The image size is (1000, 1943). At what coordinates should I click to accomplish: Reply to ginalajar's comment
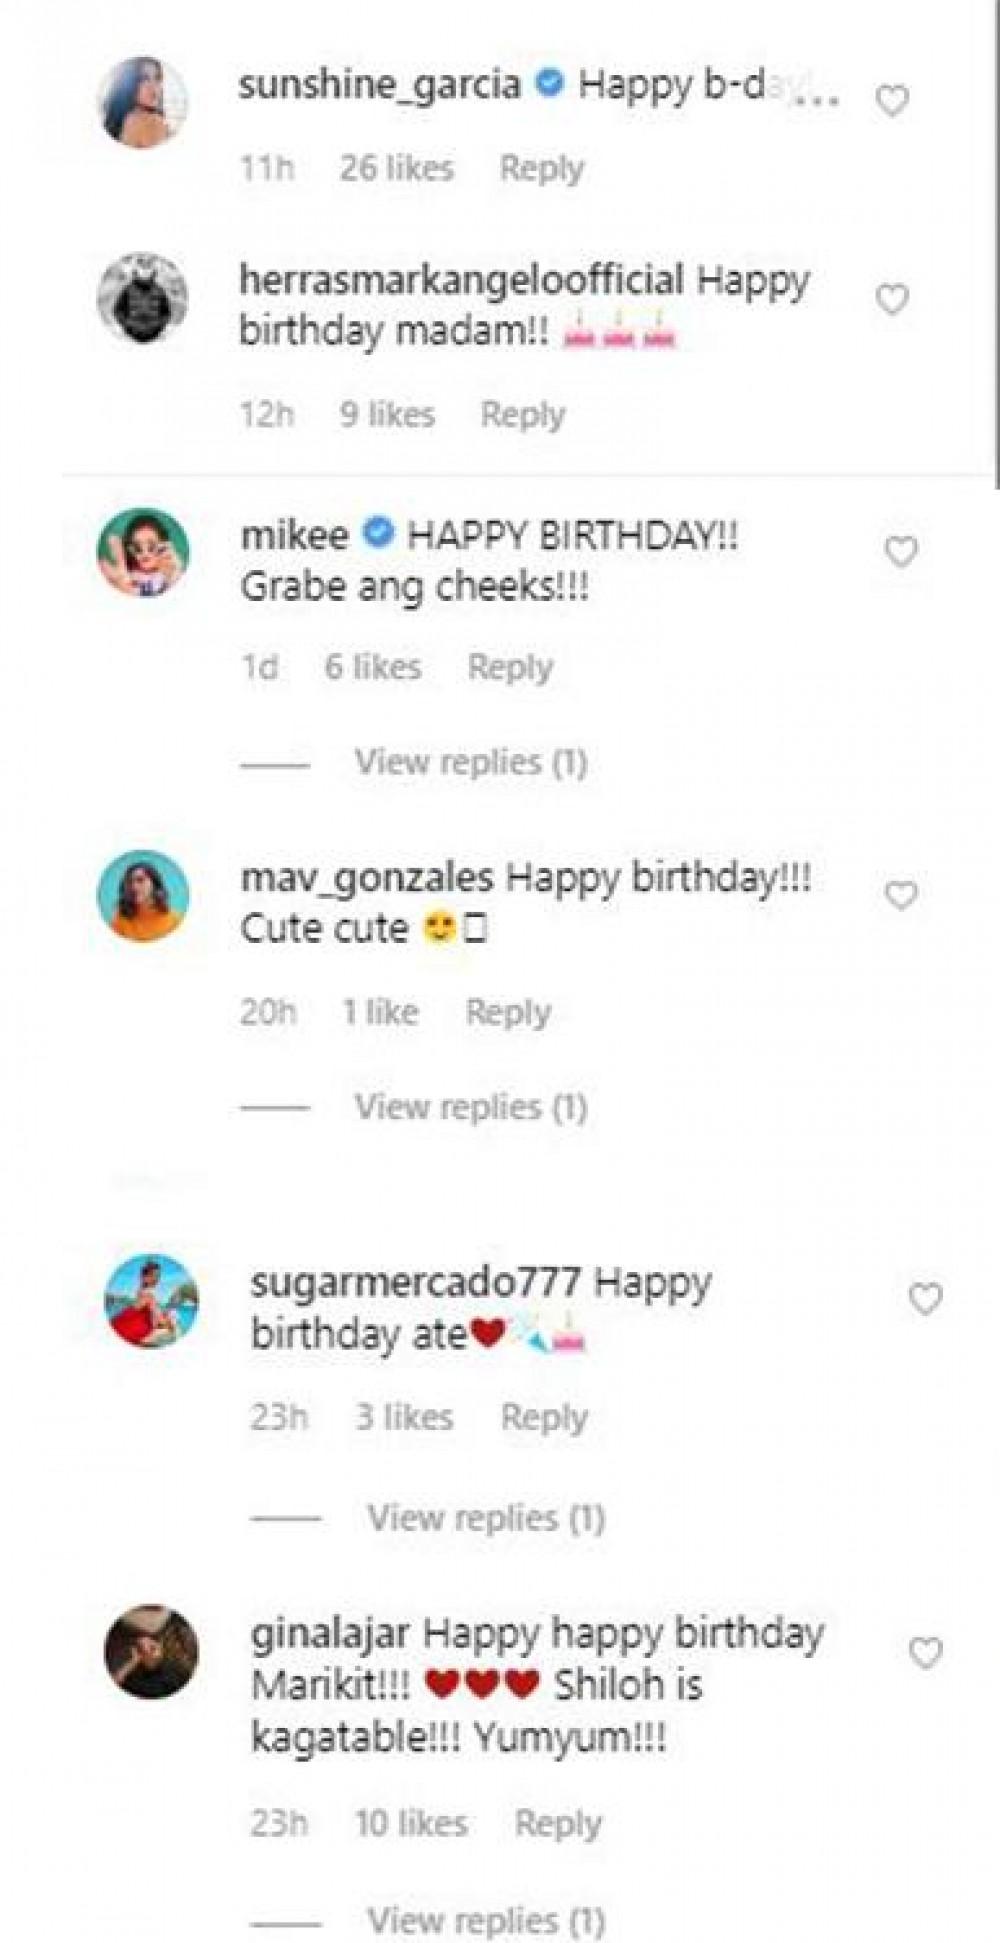pos(557,1824)
